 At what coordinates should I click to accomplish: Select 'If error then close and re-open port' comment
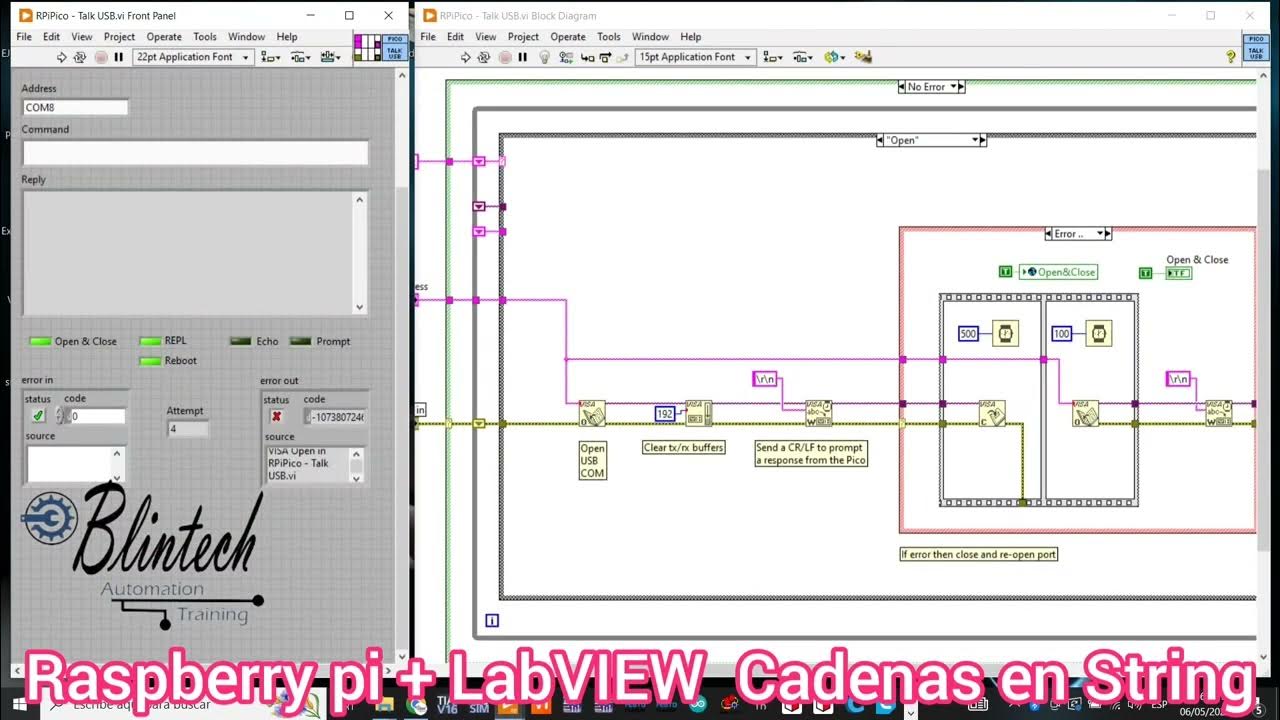[x=978, y=554]
